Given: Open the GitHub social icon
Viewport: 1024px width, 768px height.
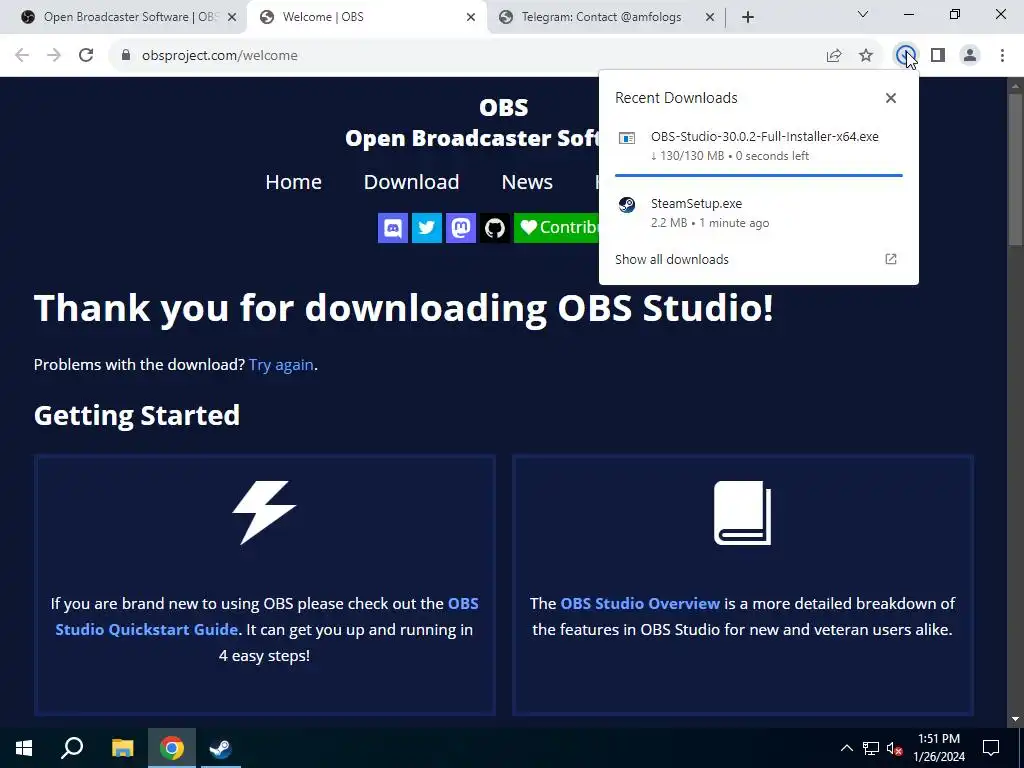Looking at the screenshot, I should [495, 228].
